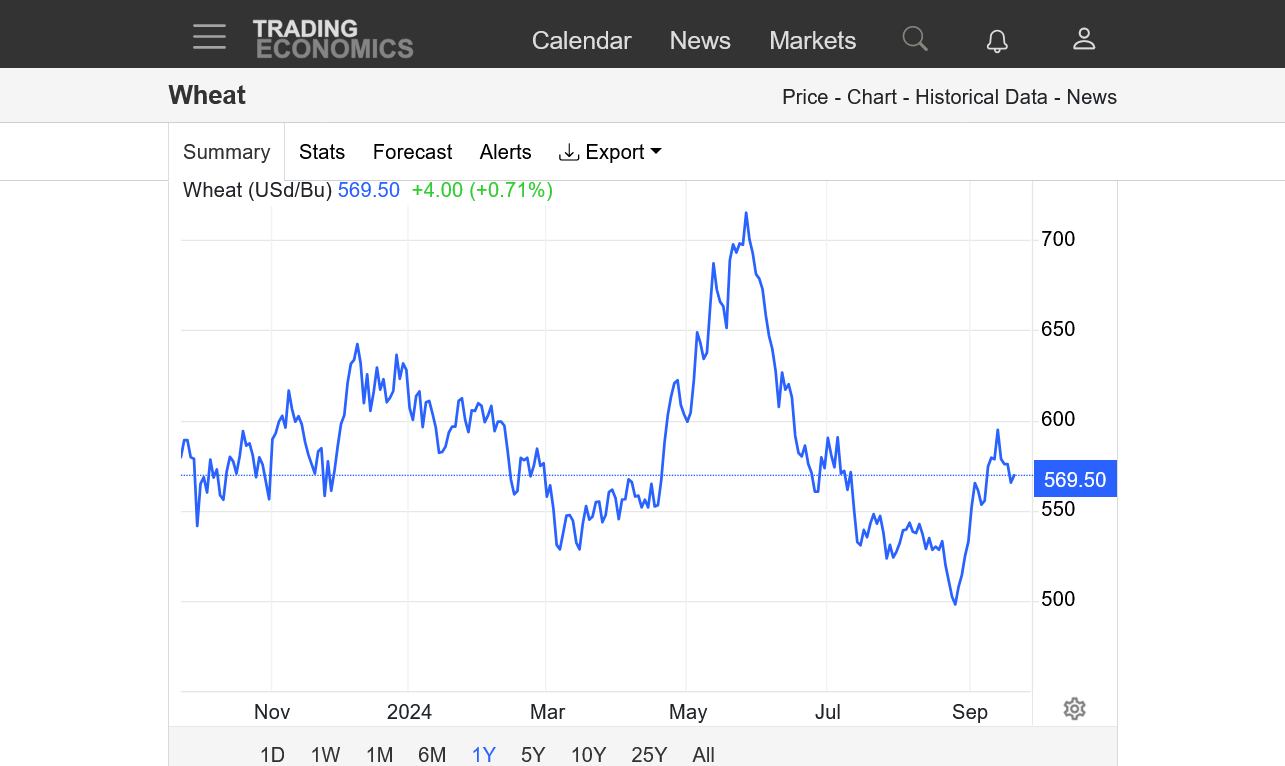Click the Trading Economics logo
The image size is (1285, 766).
click(x=333, y=39)
